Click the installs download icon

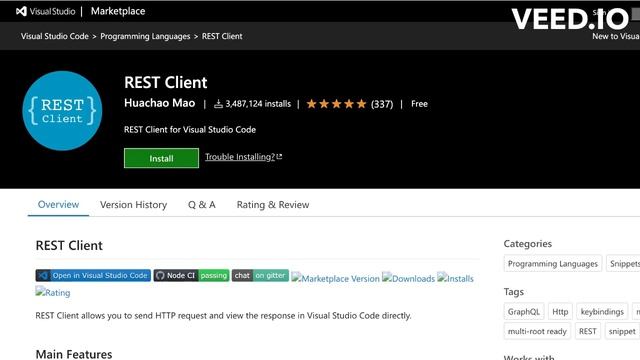click(x=218, y=104)
